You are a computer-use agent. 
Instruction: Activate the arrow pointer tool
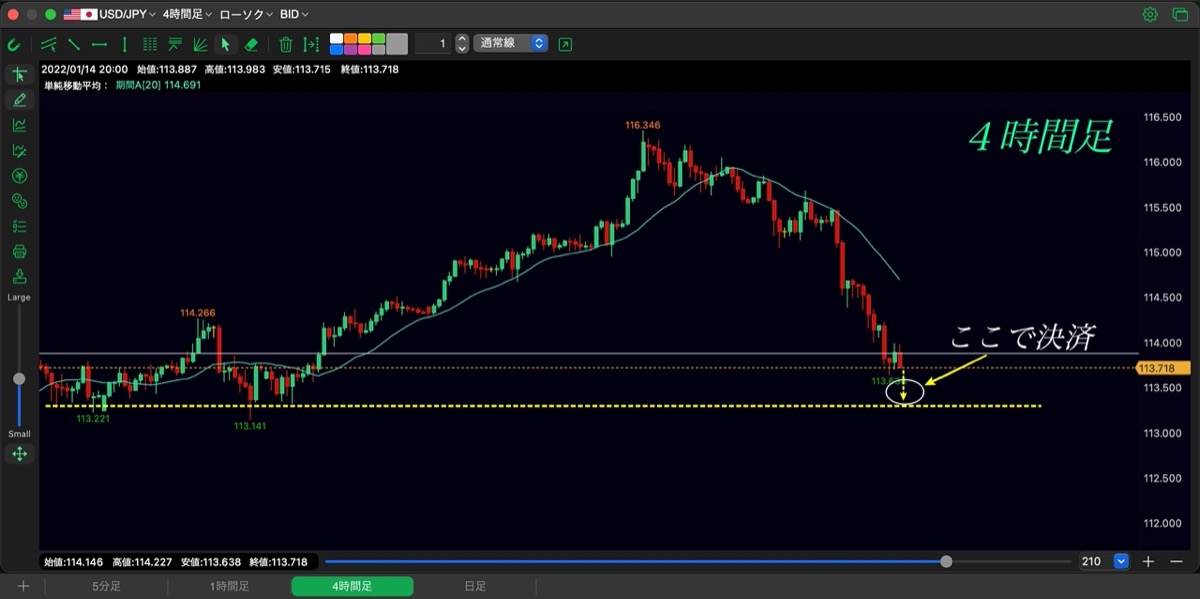click(x=226, y=44)
